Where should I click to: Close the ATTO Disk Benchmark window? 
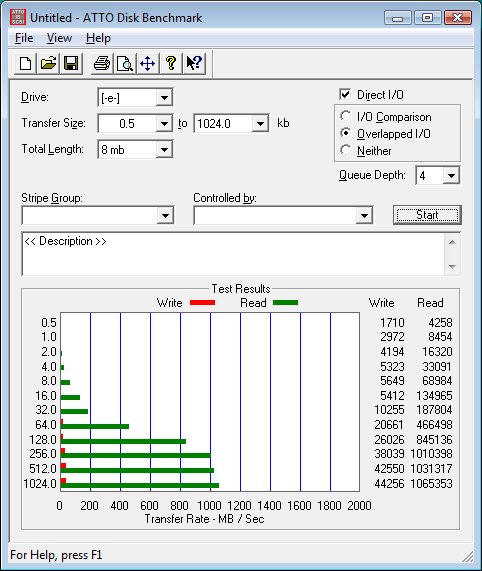pyautogui.click(x=458, y=17)
